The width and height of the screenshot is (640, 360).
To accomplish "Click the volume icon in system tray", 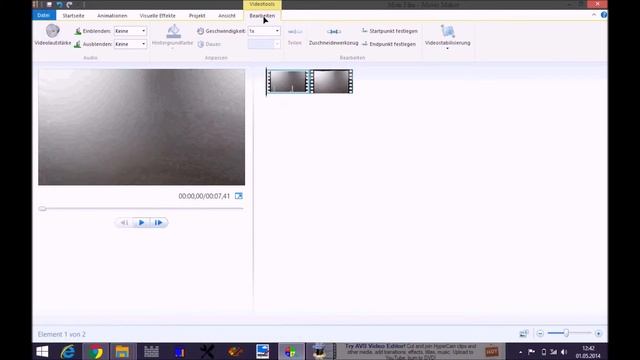I will click(x=564, y=352).
